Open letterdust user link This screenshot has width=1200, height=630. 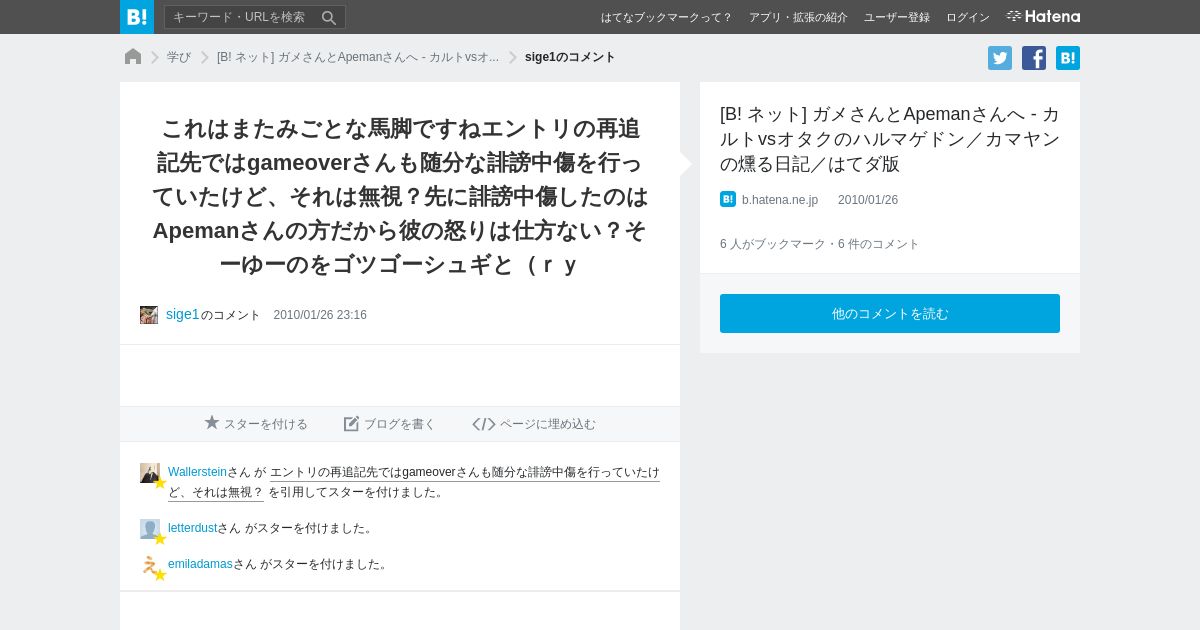[x=193, y=528]
